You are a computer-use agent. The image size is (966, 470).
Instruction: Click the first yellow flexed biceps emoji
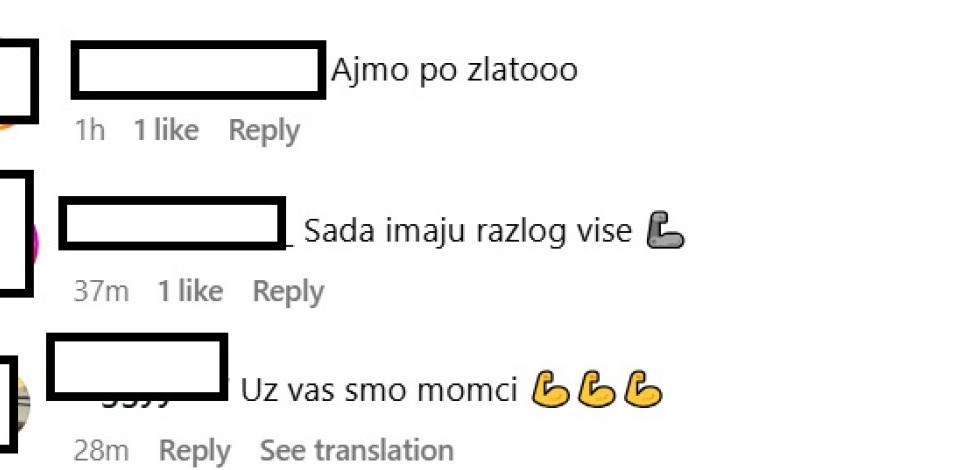(x=550, y=389)
